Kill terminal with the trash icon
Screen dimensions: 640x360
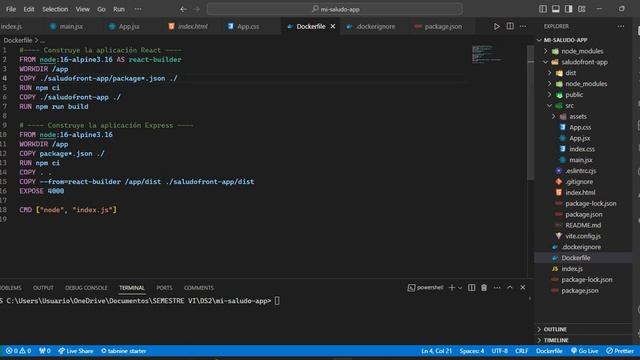pos(484,288)
